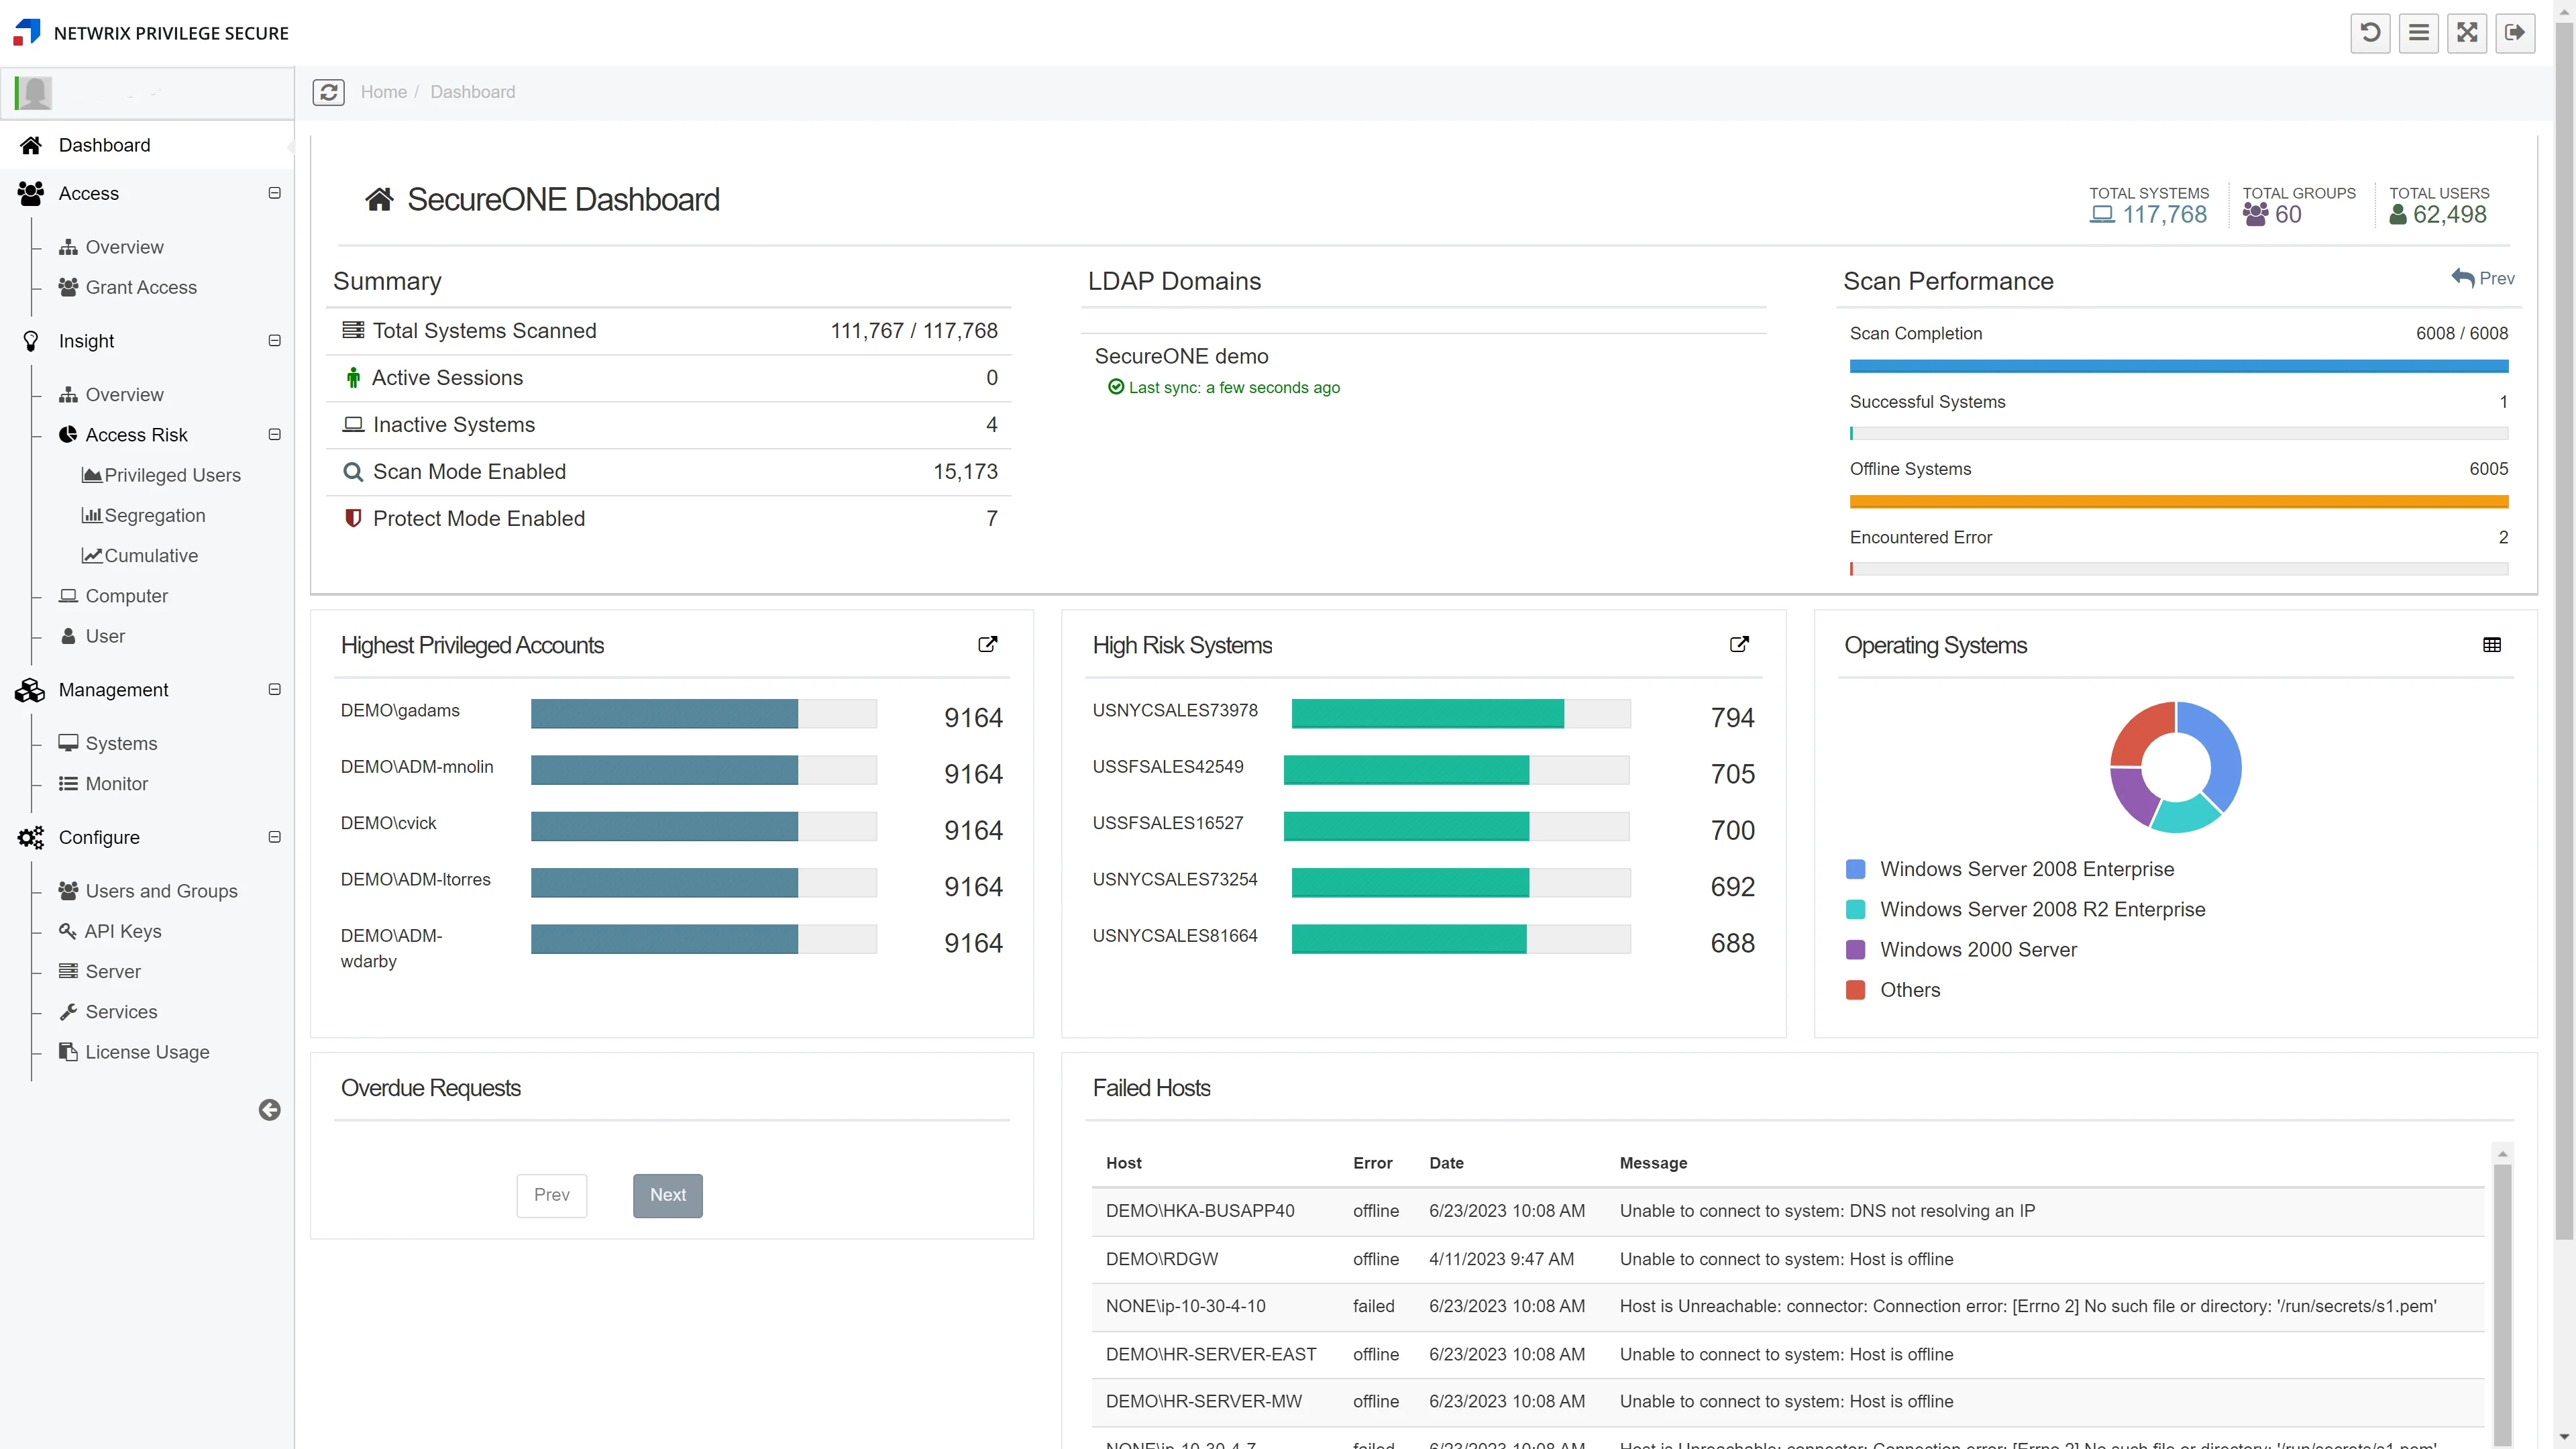Click the DEMO\gadams account bar
Image resolution: width=2576 pixels, height=1449 pixels.
click(704, 713)
